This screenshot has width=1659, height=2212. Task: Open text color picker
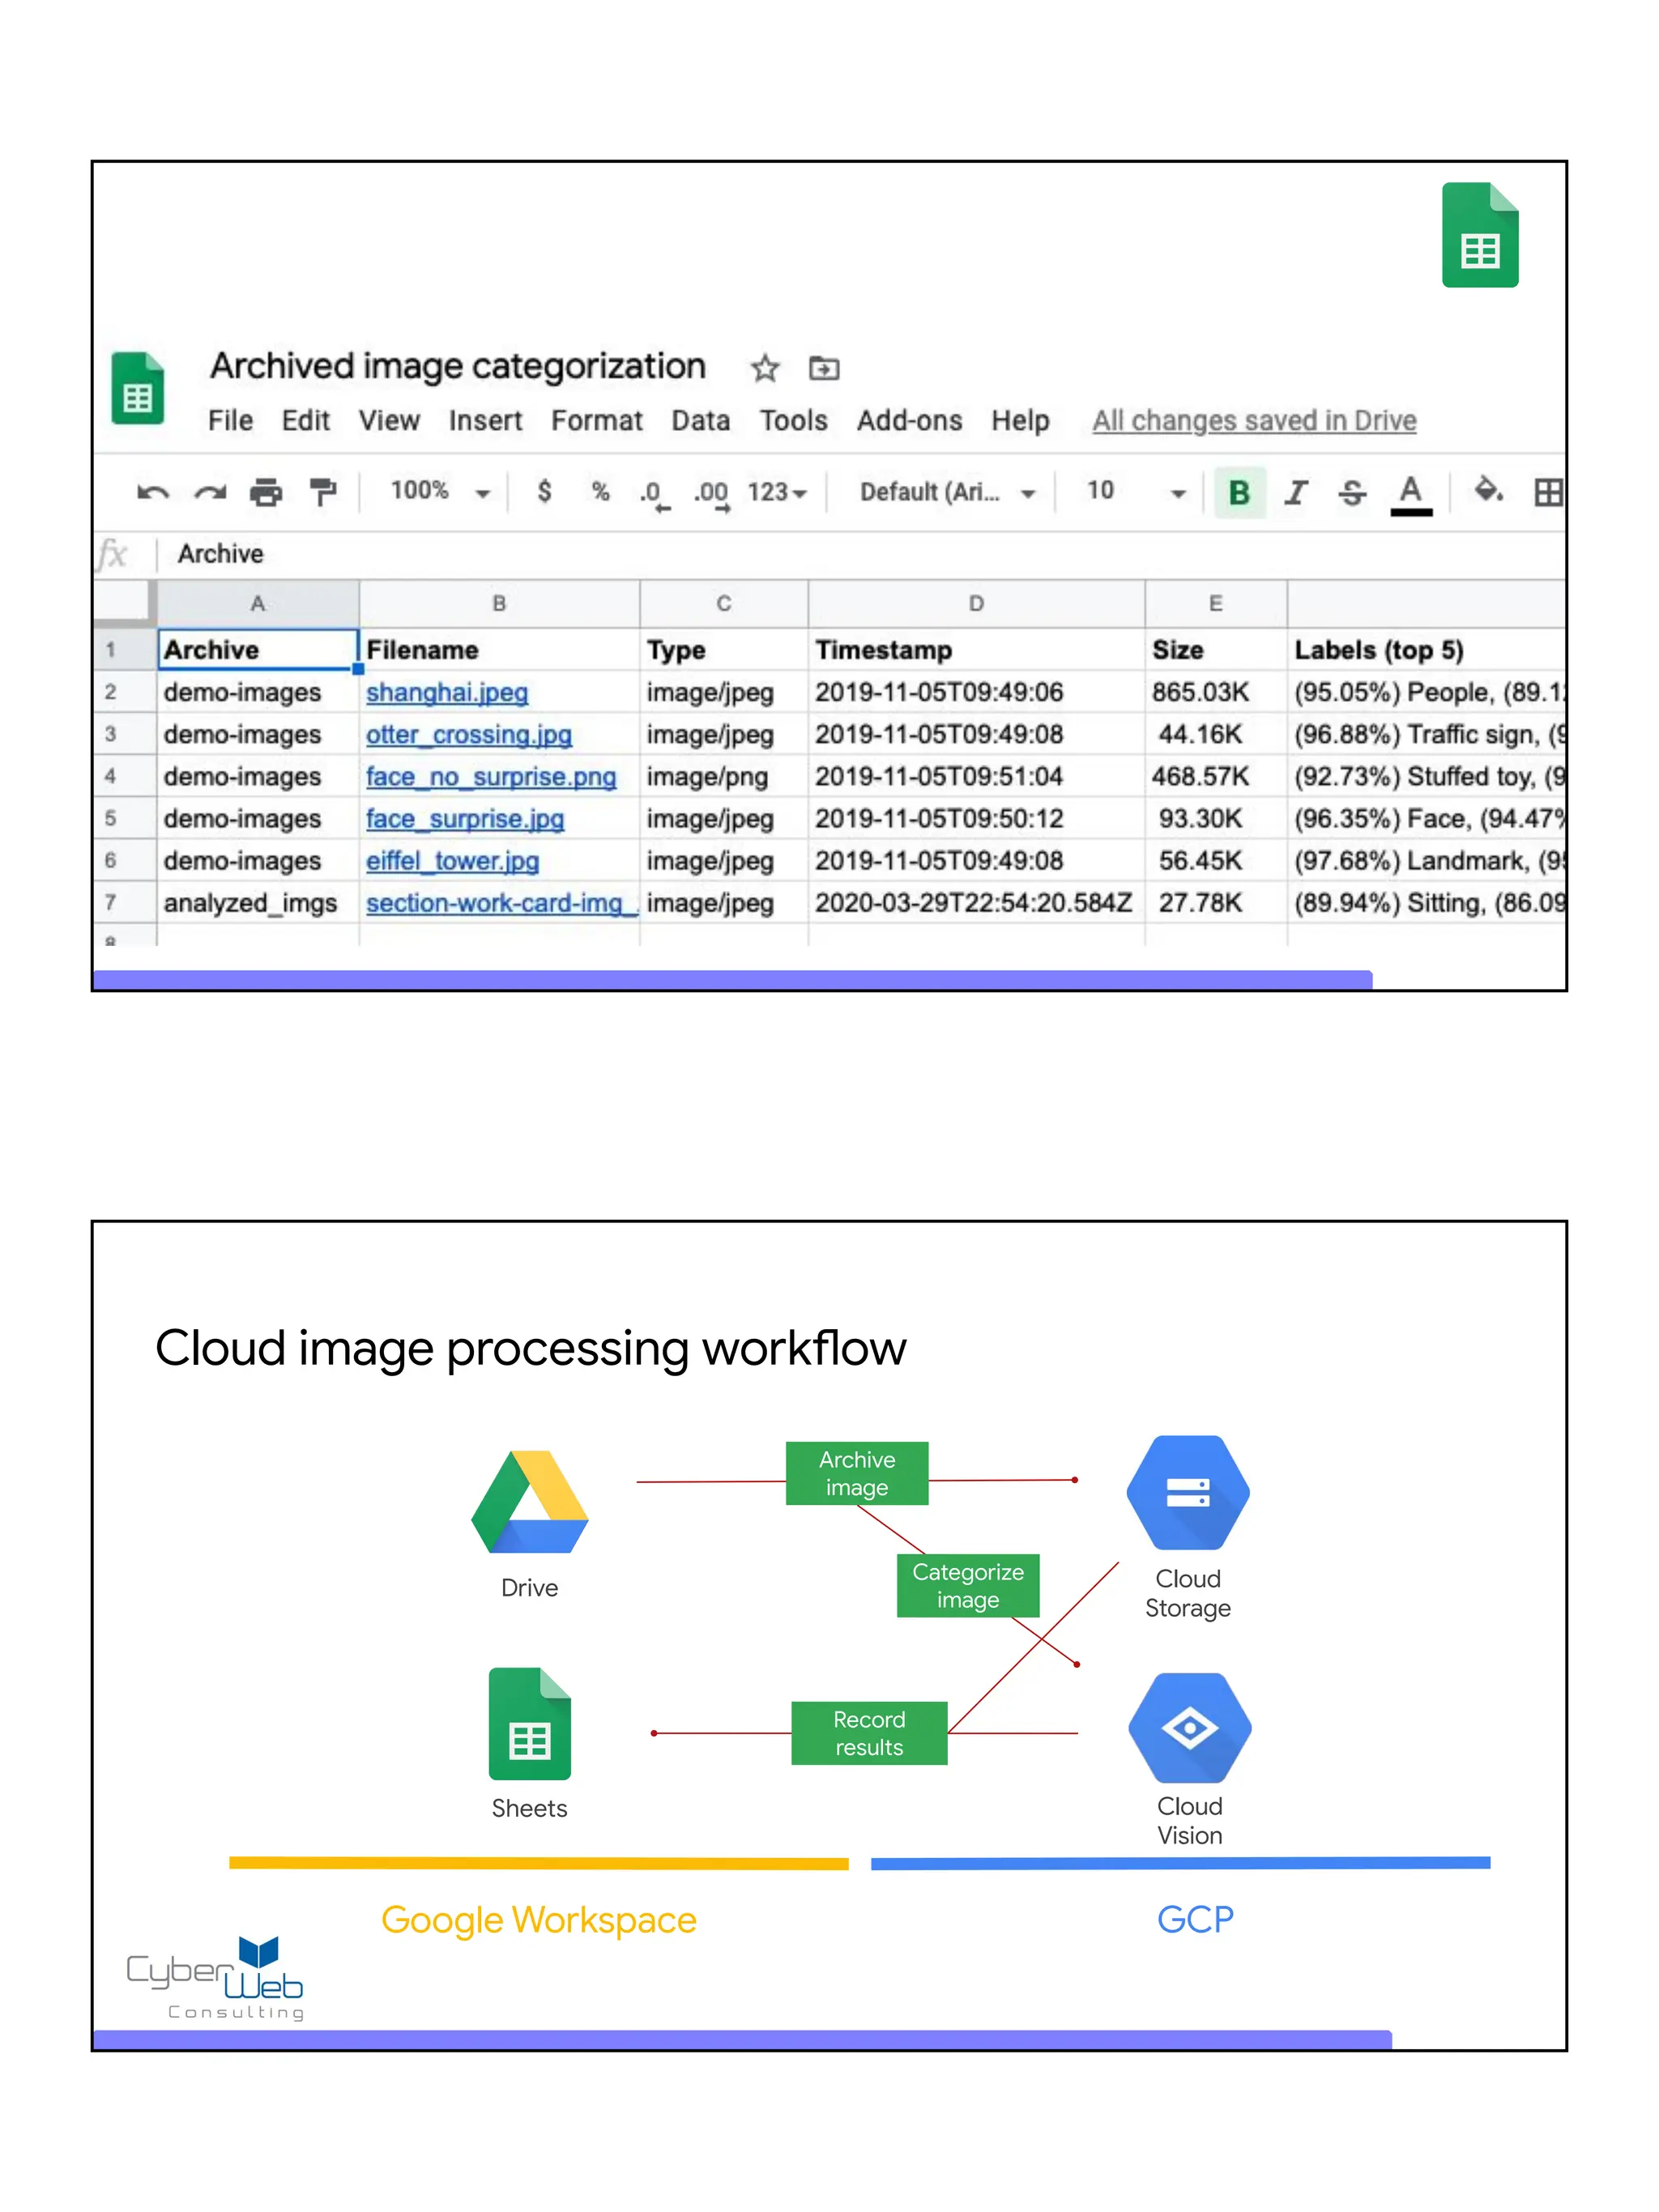coord(1410,494)
